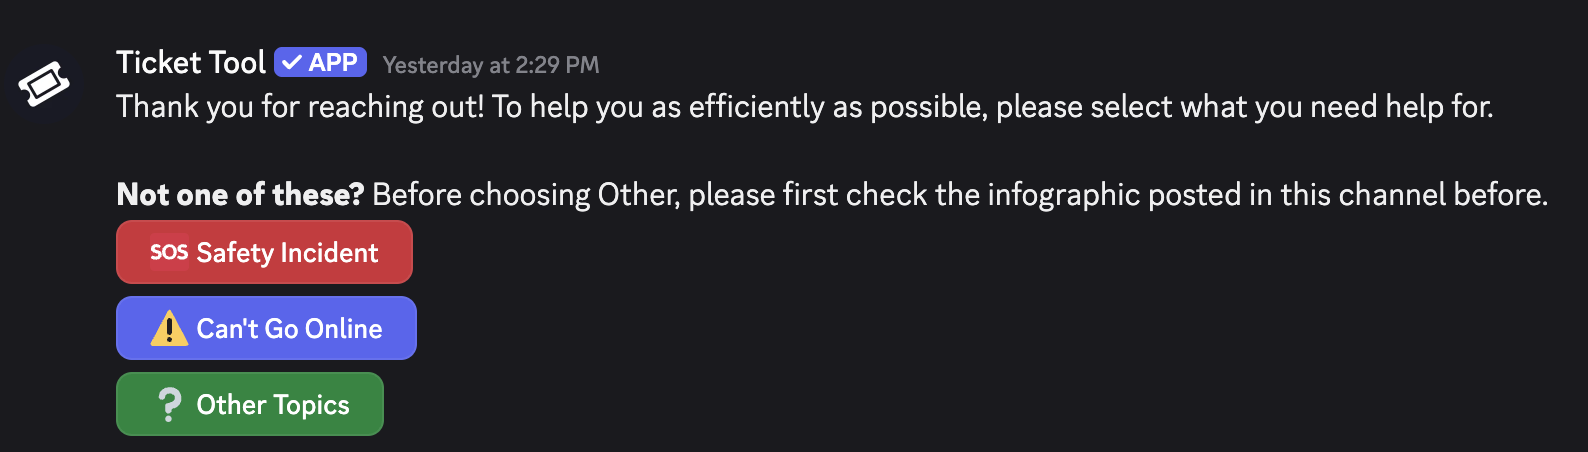Click the bold "Not one of these?" text
1588x452 pixels.
pos(240,194)
